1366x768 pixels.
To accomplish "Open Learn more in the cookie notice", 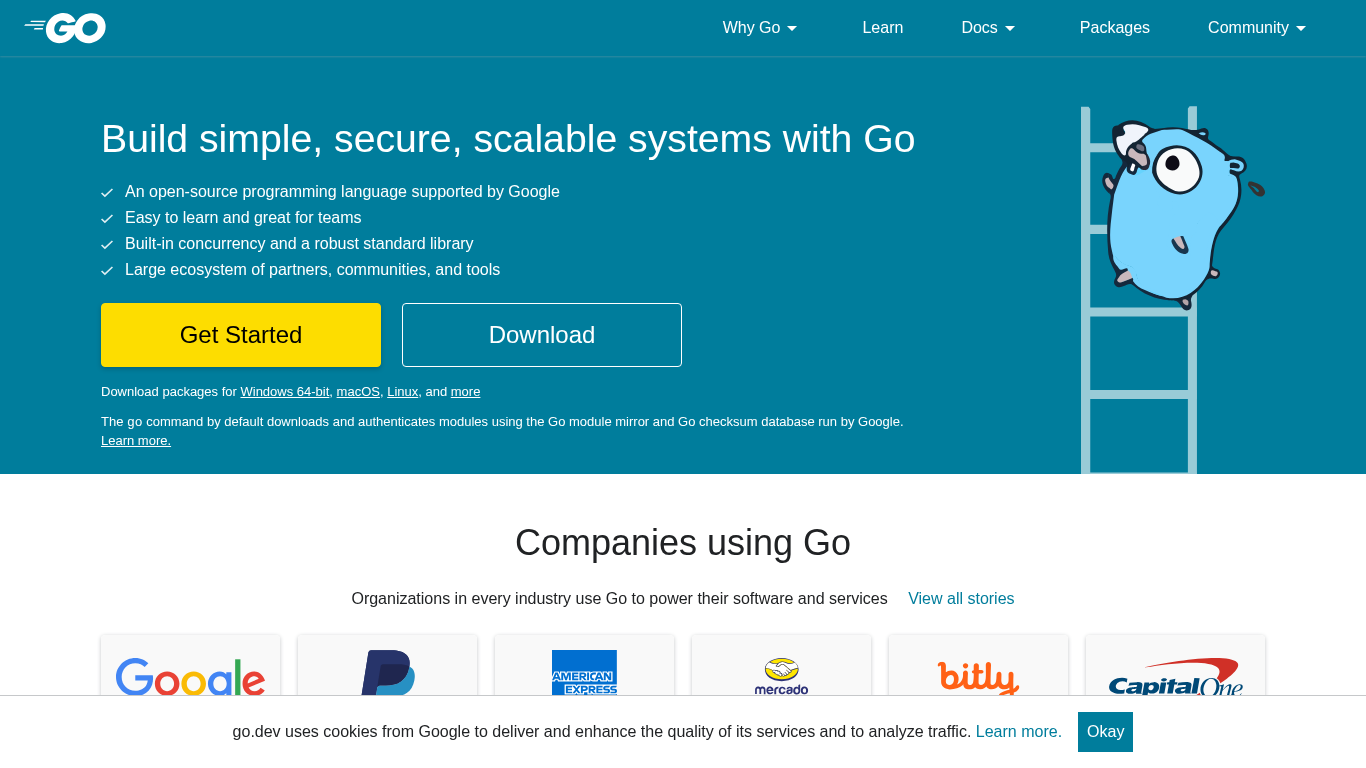I will pyautogui.click(x=1019, y=732).
